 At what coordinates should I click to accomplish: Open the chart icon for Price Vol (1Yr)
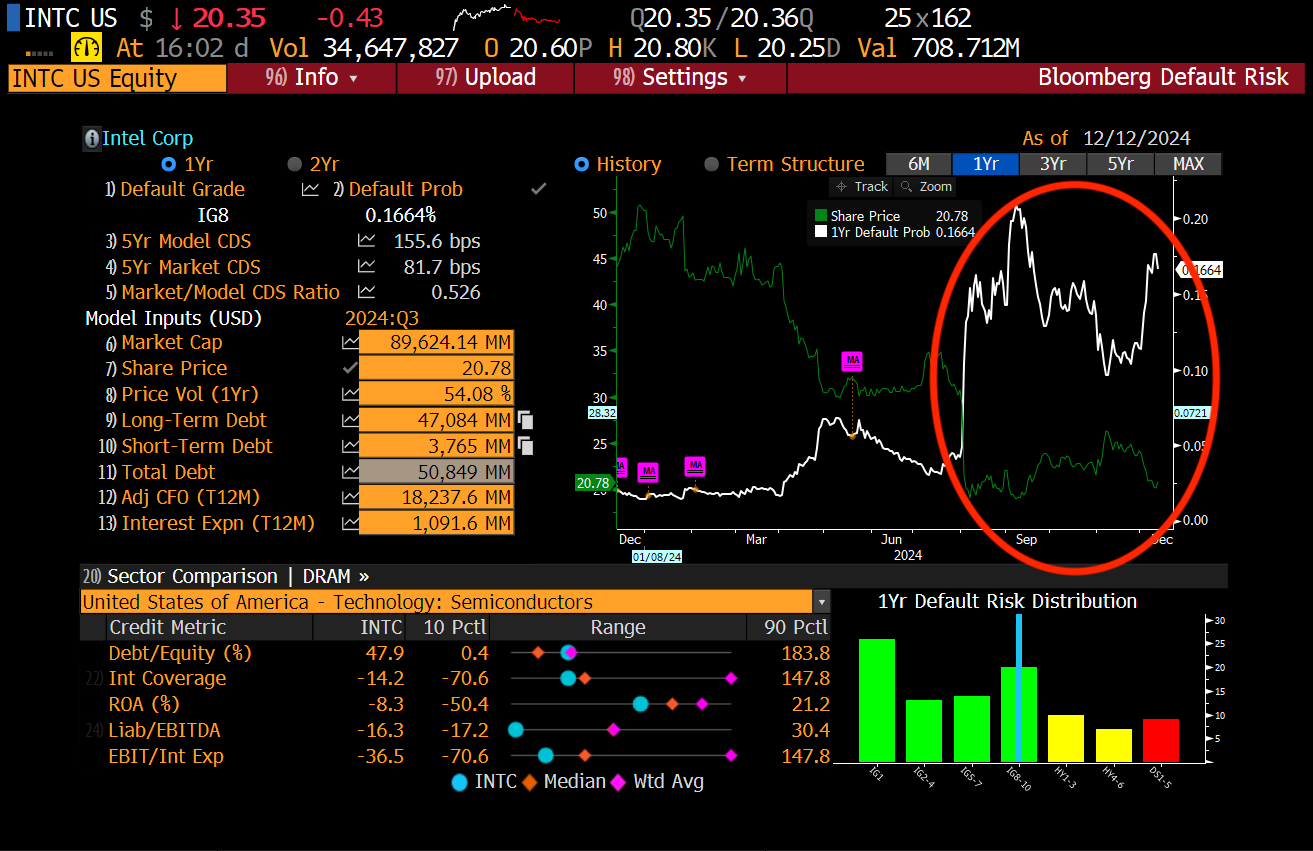click(x=350, y=394)
